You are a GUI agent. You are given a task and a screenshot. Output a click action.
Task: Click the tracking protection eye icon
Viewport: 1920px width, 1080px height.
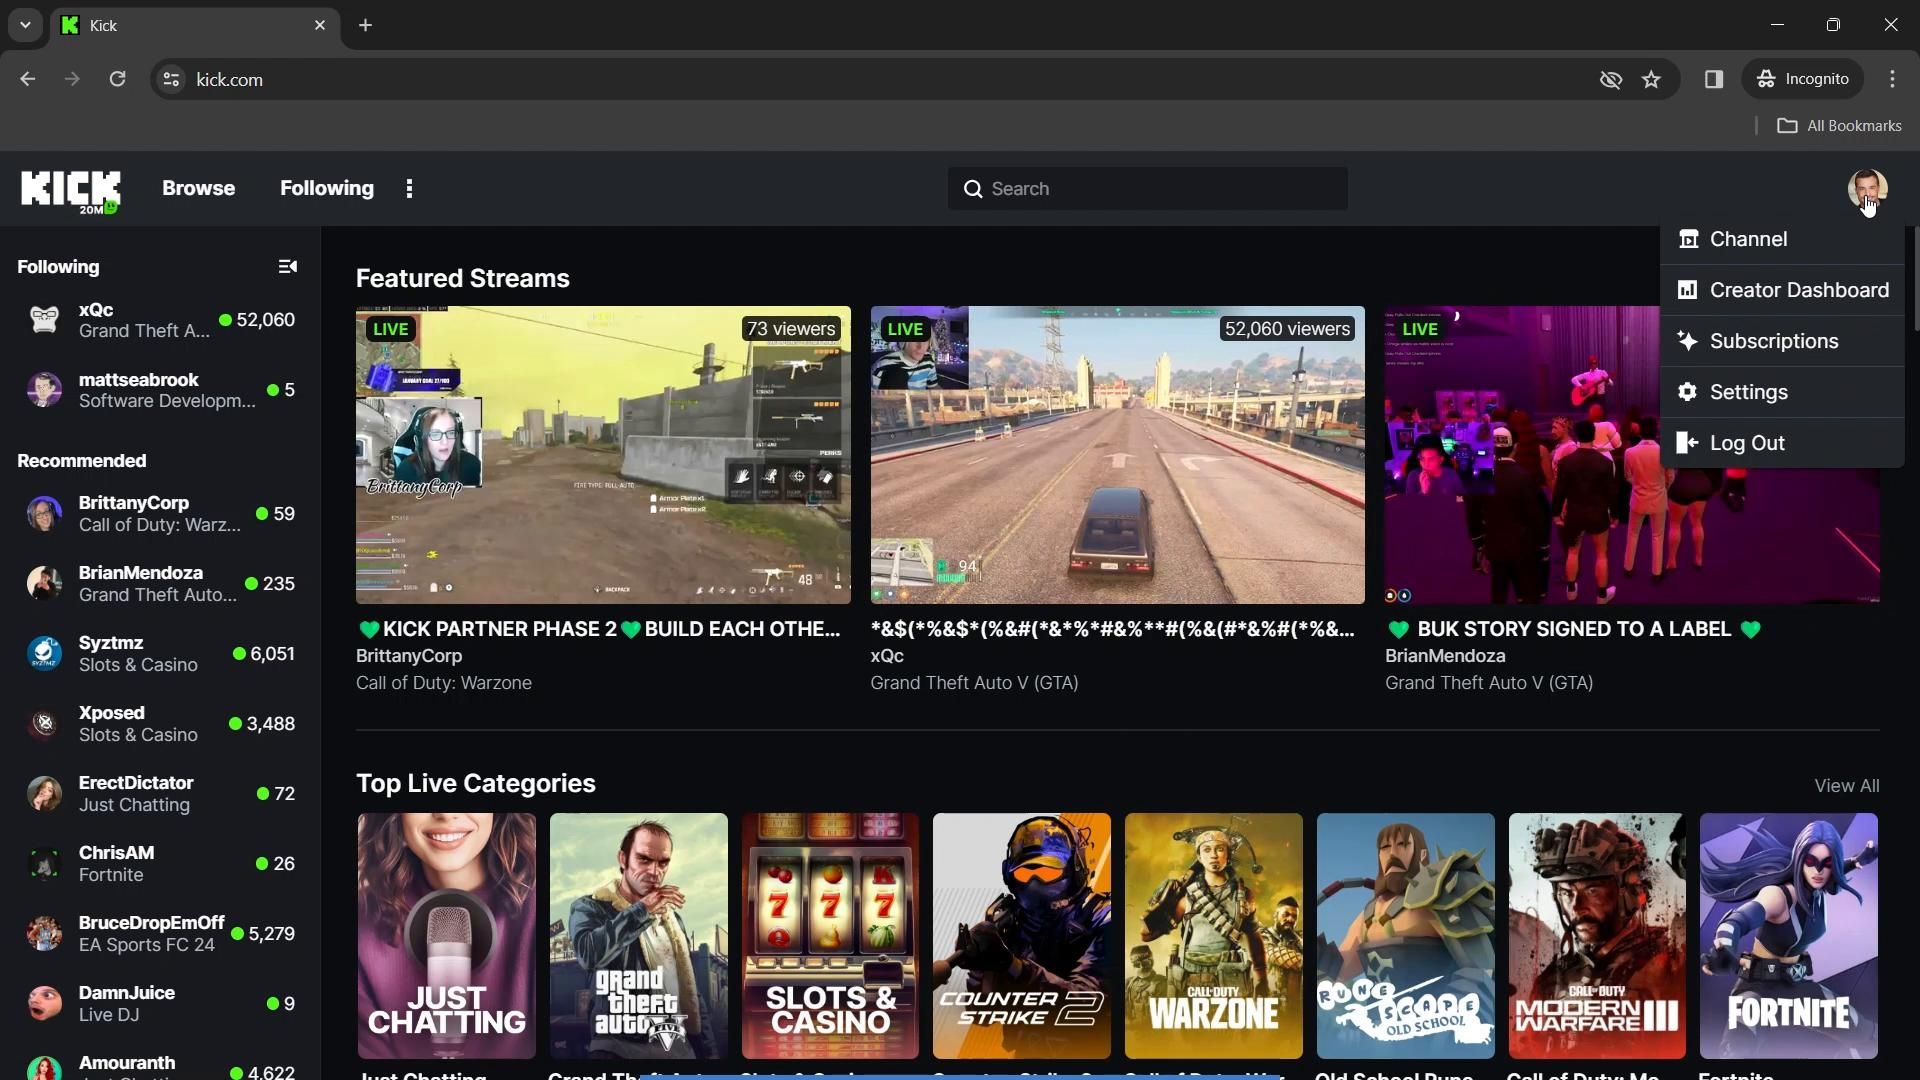[1610, 79]
